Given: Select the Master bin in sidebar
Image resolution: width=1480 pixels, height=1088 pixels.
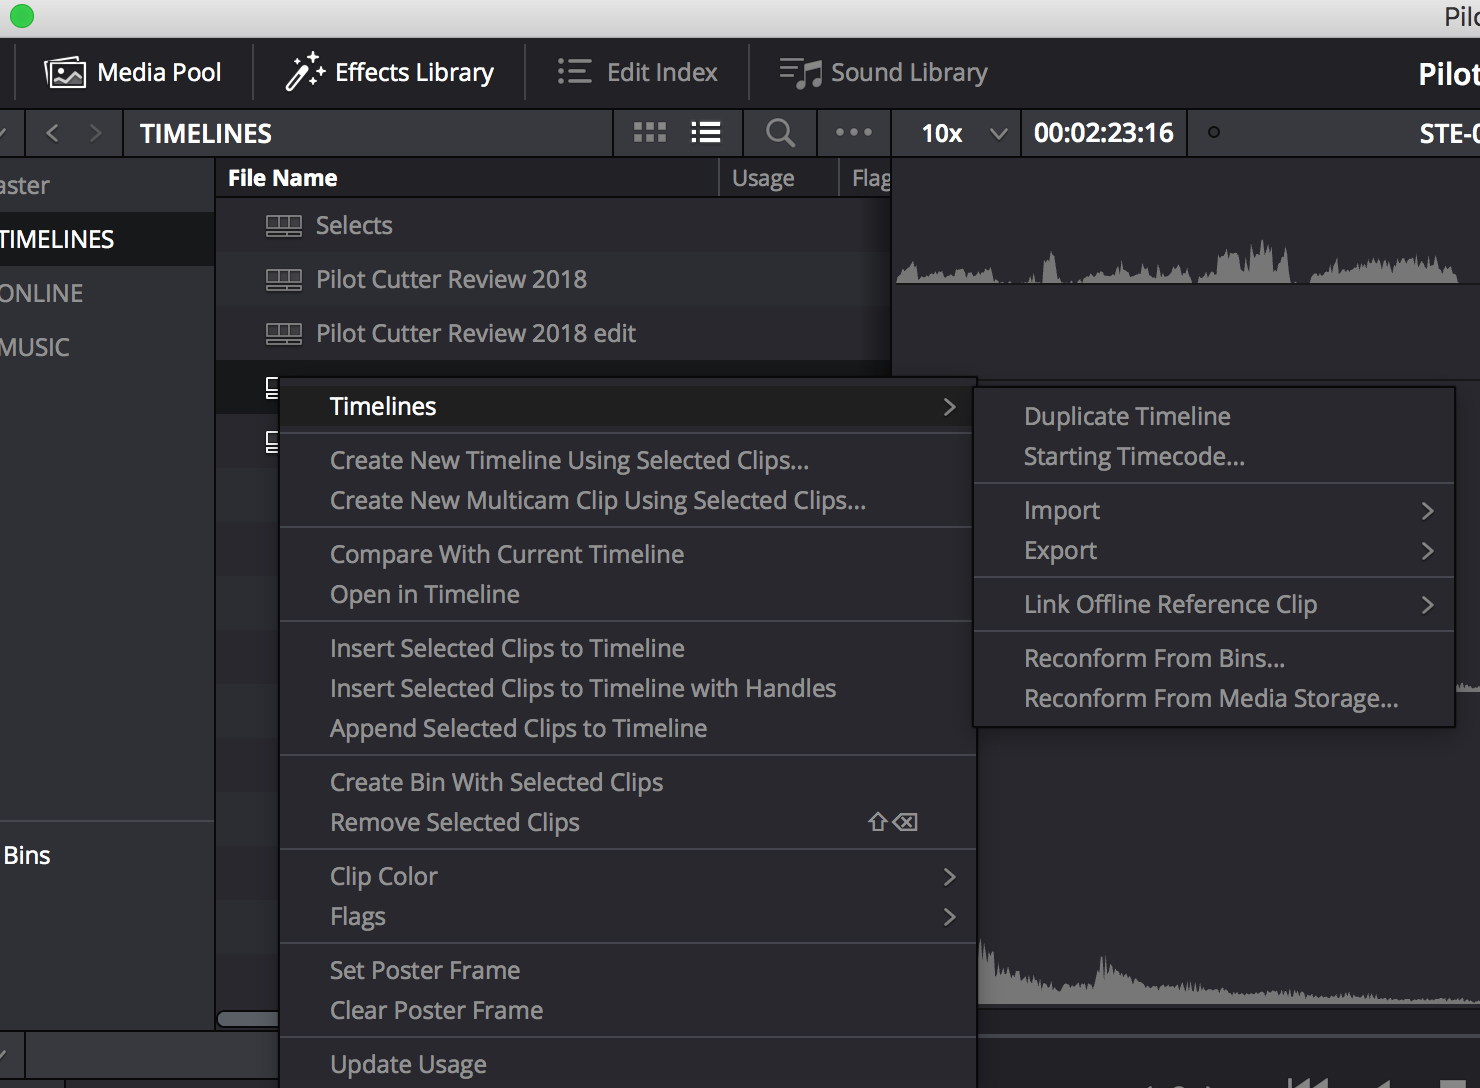Looking at the screenshot, I should pos(107,185).
